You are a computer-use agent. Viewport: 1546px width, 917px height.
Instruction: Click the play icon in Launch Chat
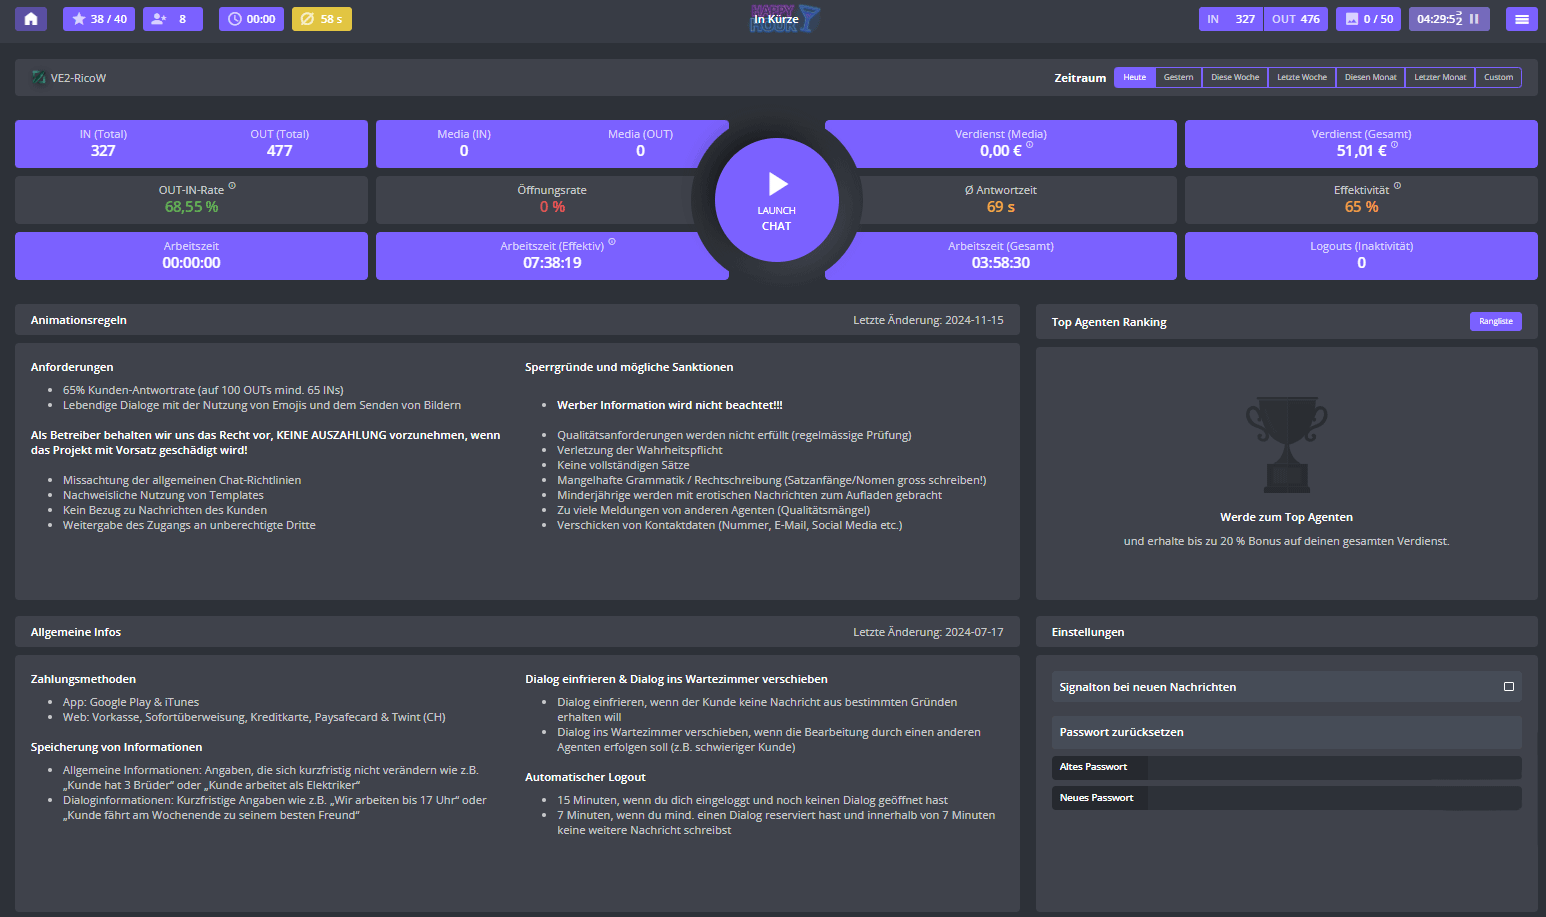(x=778, y=184)
